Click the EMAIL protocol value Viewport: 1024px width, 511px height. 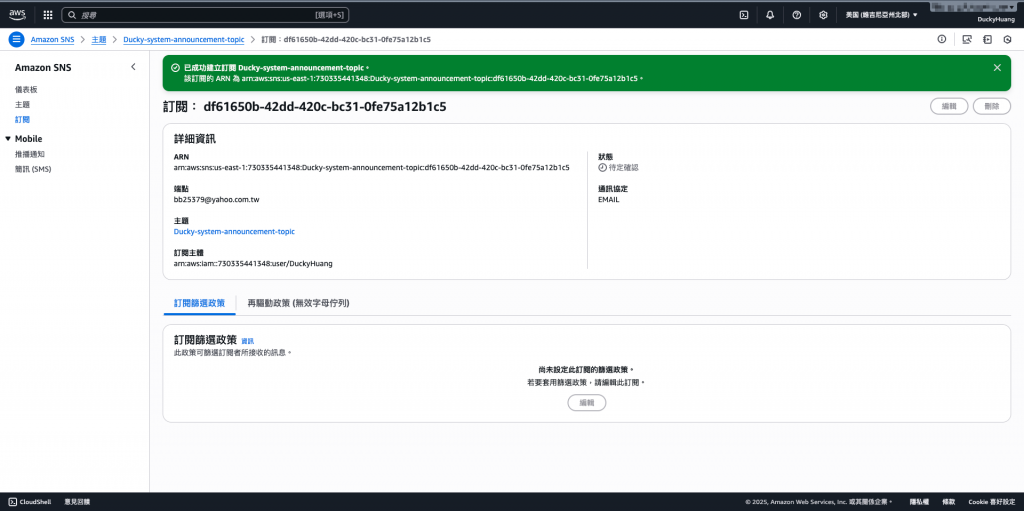609,199
